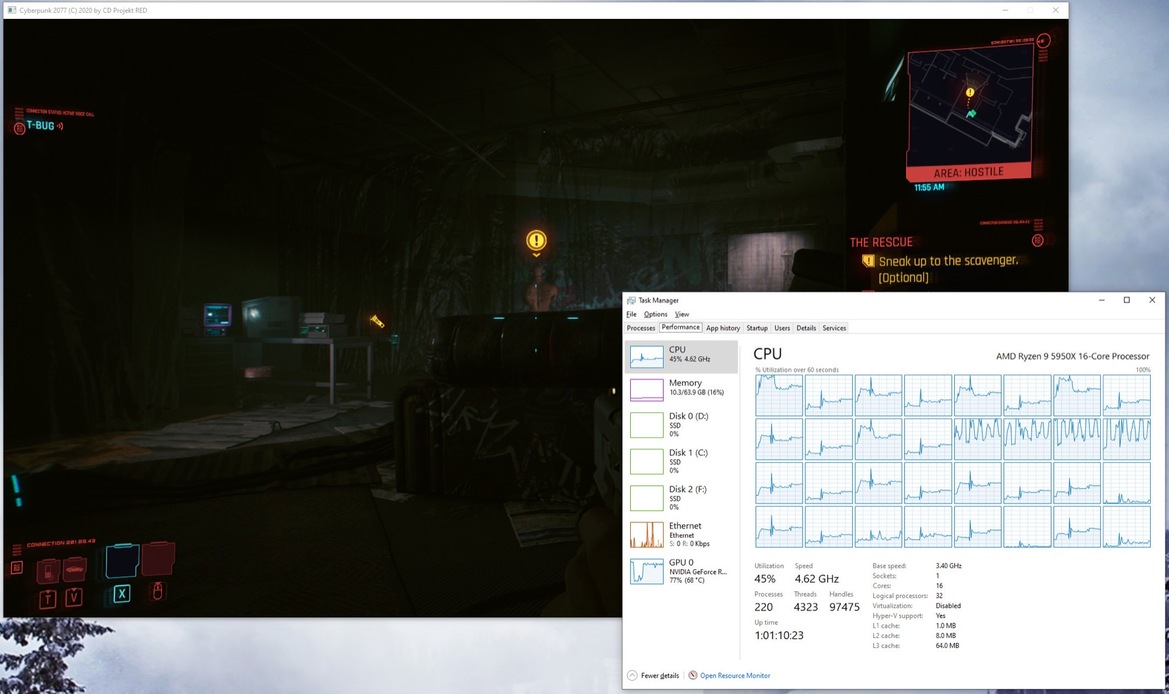Viewport: 1169px width, 694px height.
Task: Maximize the Task Manager window
Action: [1127, 300]
